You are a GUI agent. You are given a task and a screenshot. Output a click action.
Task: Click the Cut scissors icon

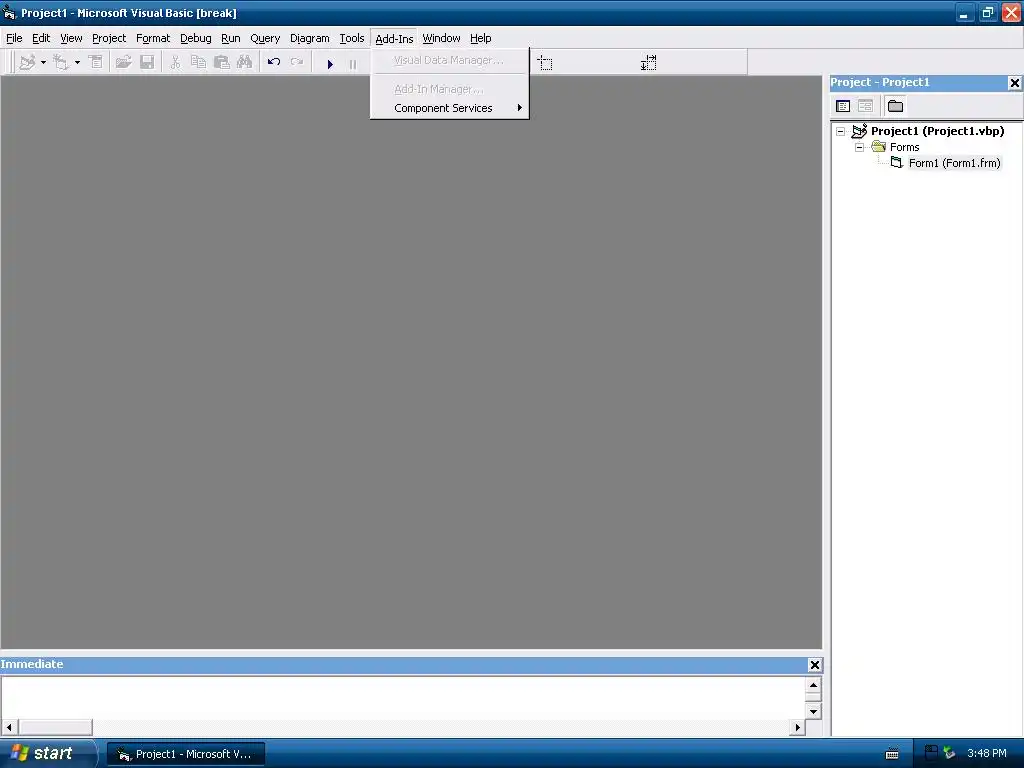point(175,63)
